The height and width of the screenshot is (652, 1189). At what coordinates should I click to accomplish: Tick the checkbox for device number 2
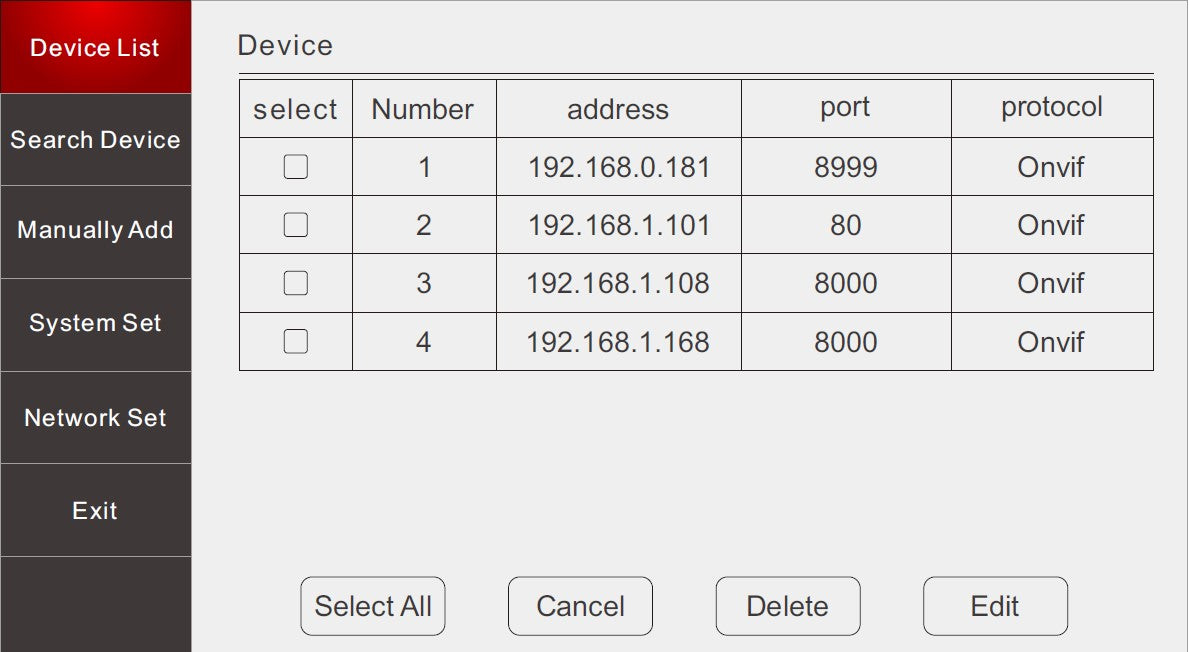[x=295, y=225]
